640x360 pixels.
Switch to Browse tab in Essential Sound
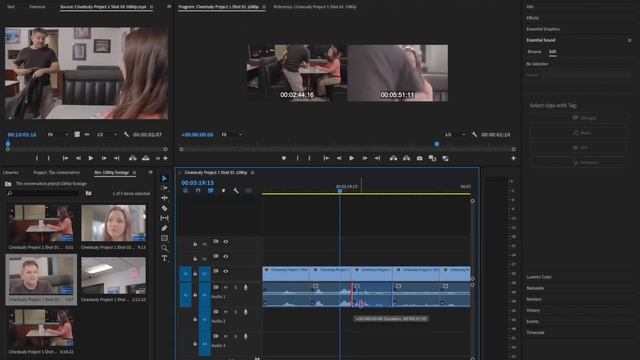pos(534,52)
